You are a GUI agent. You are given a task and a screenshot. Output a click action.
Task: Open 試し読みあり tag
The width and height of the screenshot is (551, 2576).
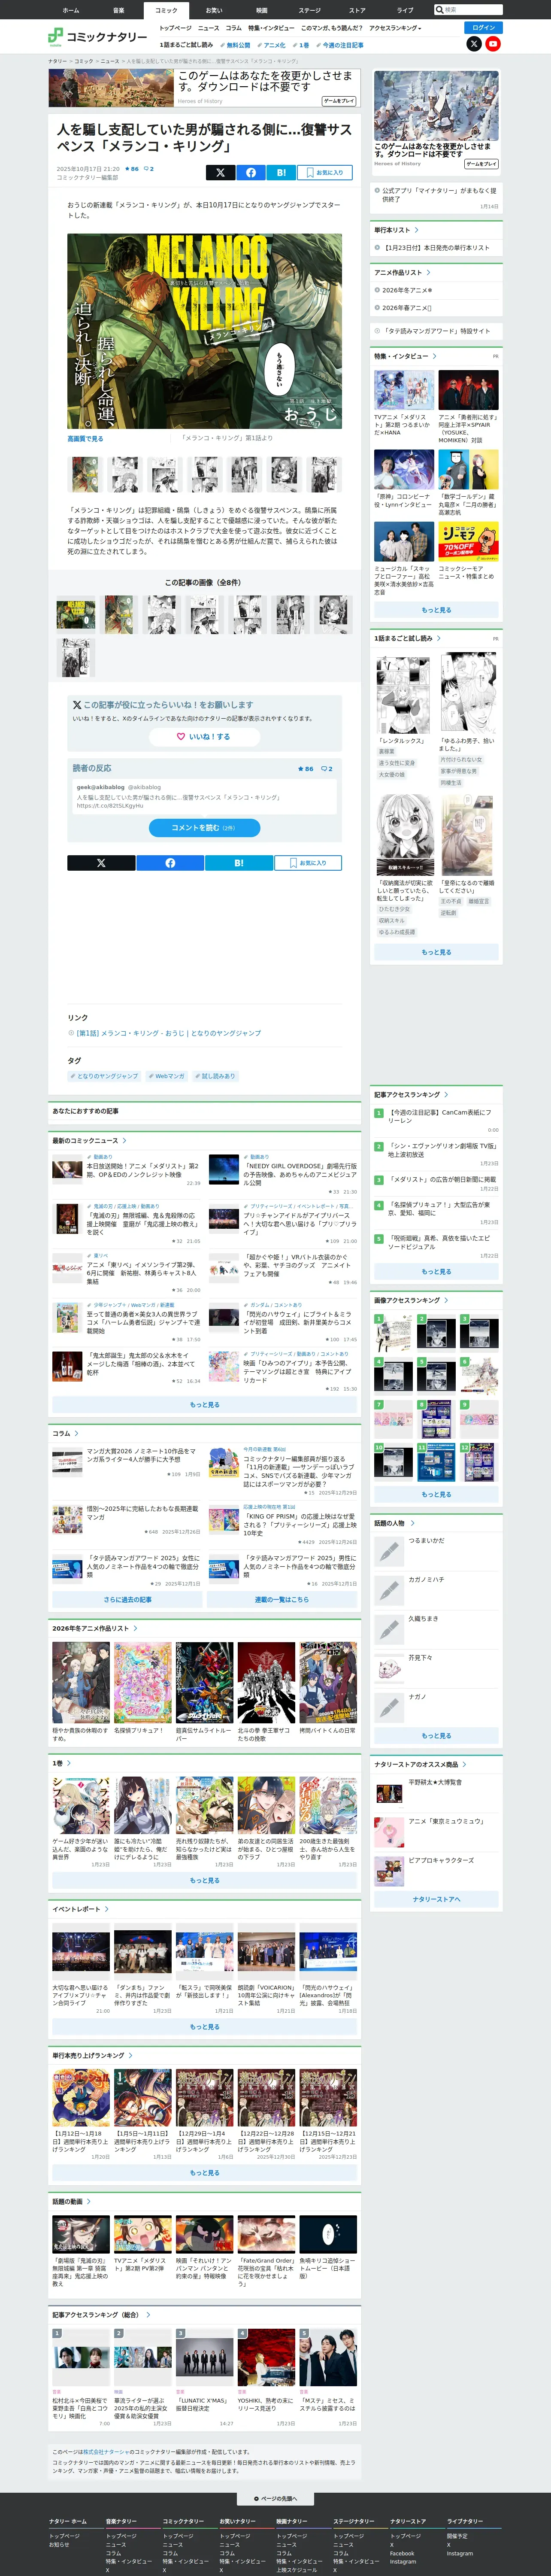point(215,1077)
